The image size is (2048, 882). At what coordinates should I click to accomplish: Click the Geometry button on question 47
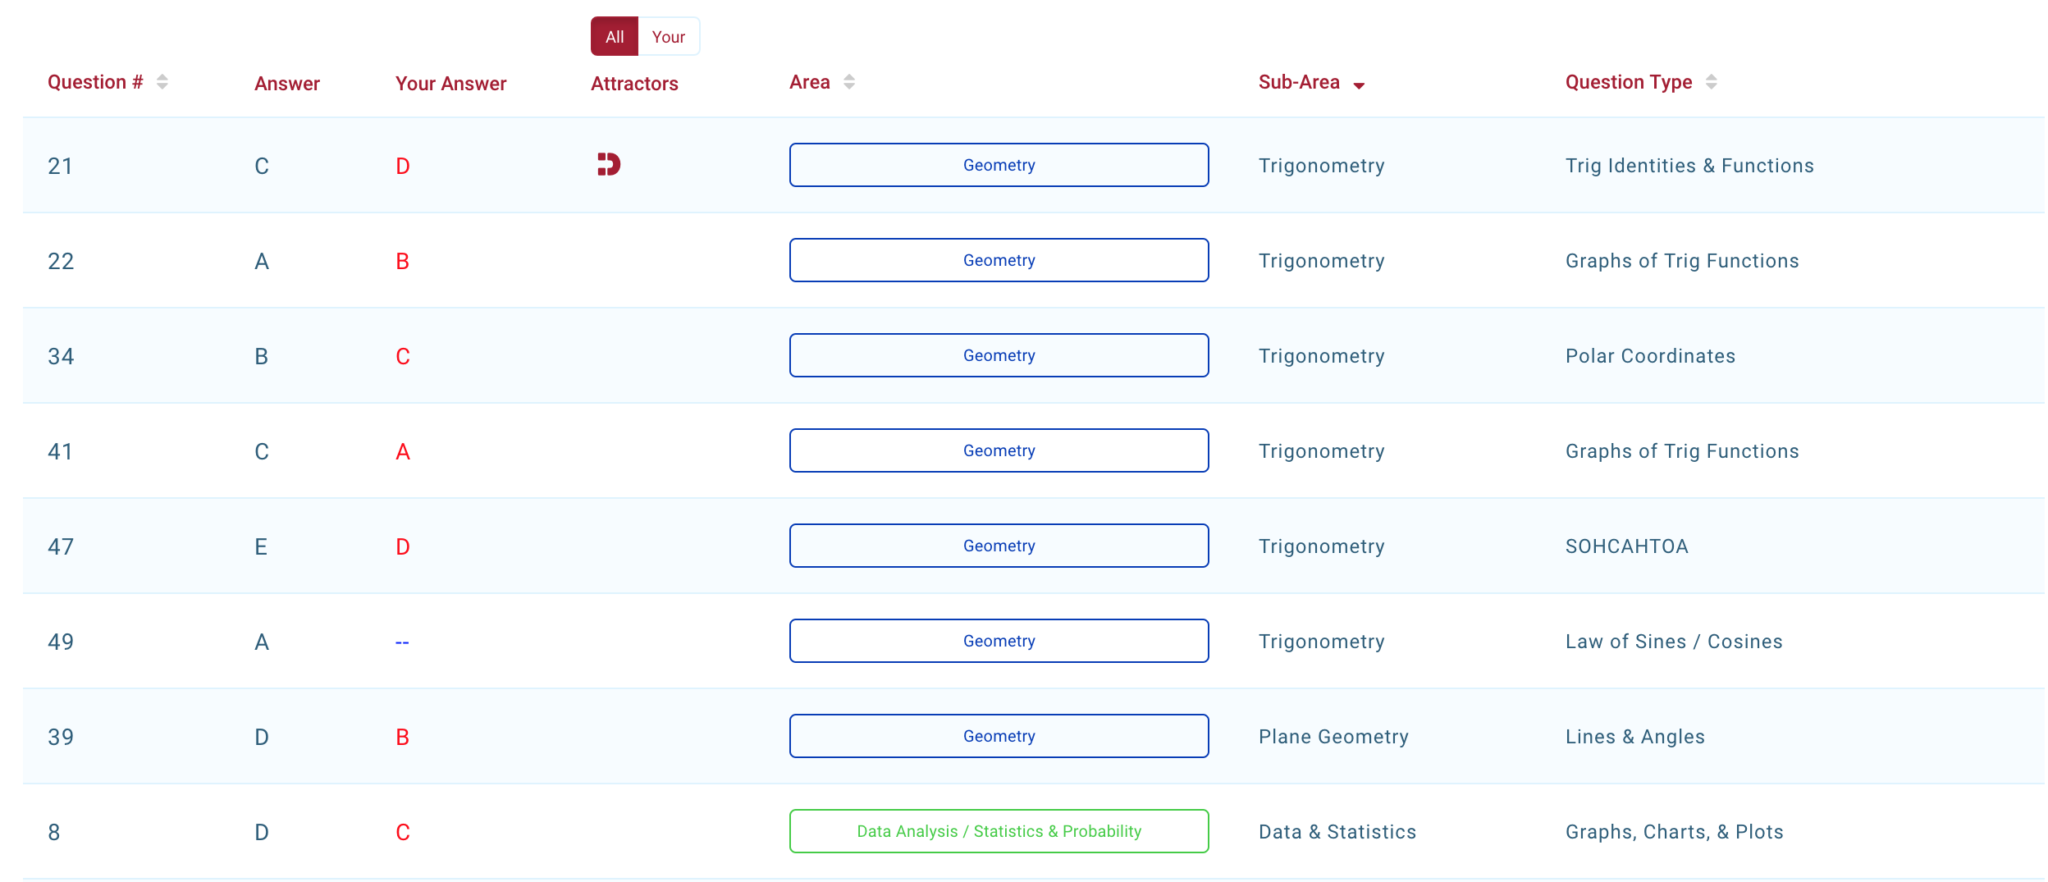click(x=999, y=545)
